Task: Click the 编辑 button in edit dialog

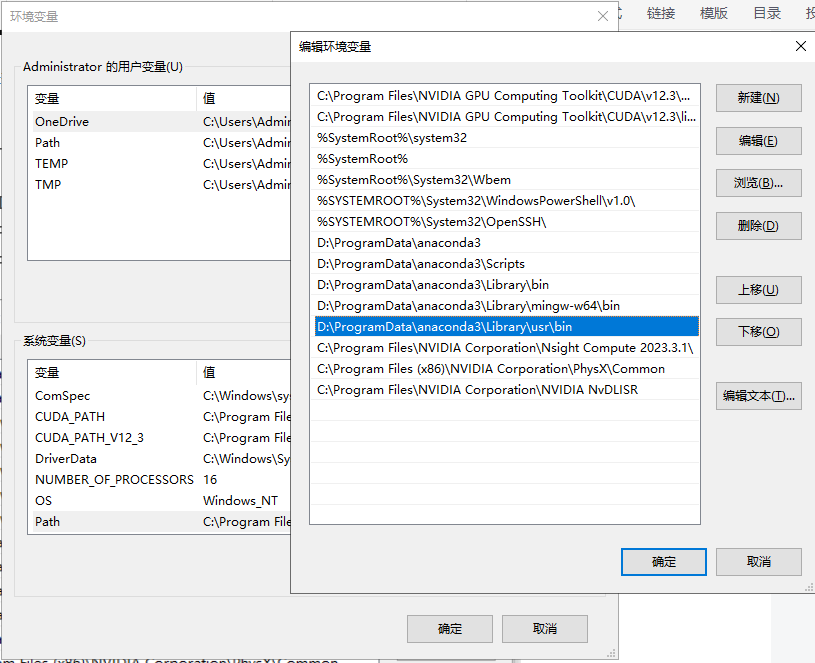Action: click(x=757, y=140)
